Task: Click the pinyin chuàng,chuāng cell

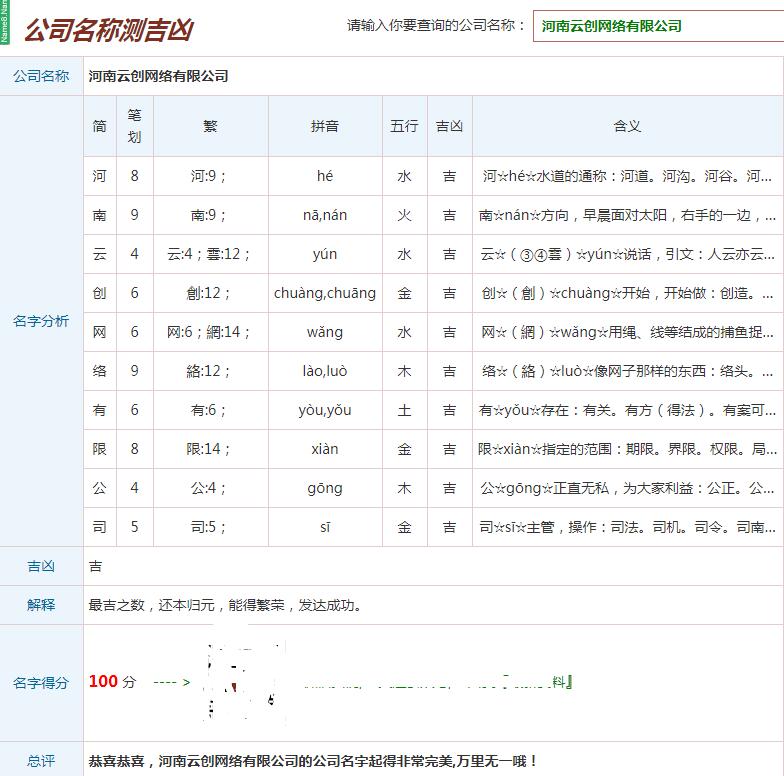Action: 325,293
